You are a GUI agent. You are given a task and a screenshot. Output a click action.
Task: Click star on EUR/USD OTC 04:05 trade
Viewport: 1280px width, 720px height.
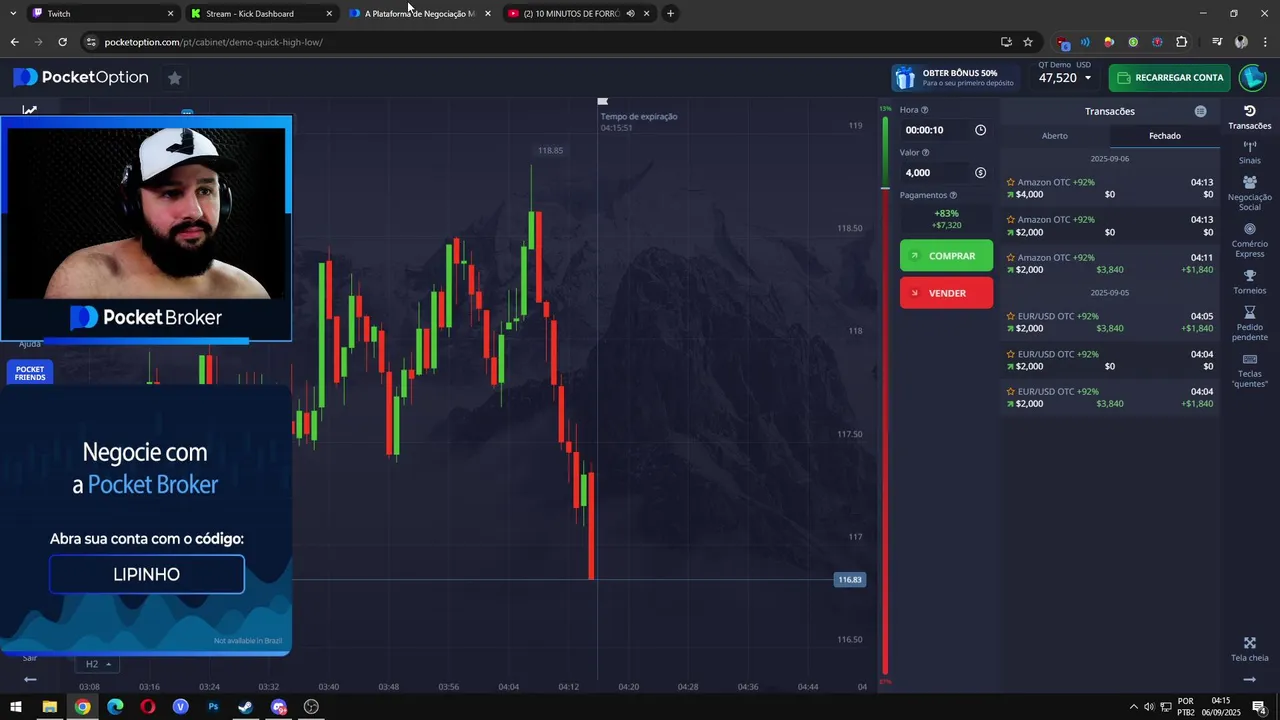1010,316
